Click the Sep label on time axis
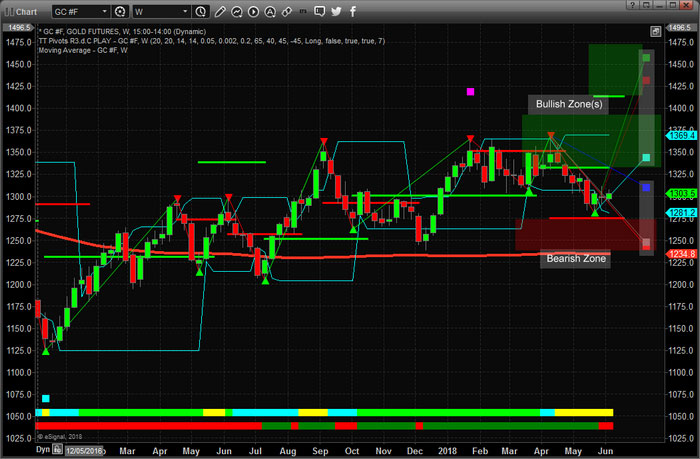 point(320,451)
